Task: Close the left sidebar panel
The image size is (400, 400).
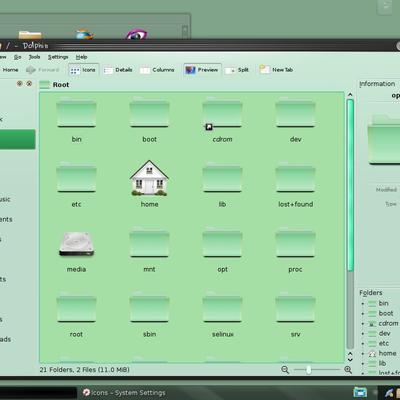Action: (x=29, y=83)
